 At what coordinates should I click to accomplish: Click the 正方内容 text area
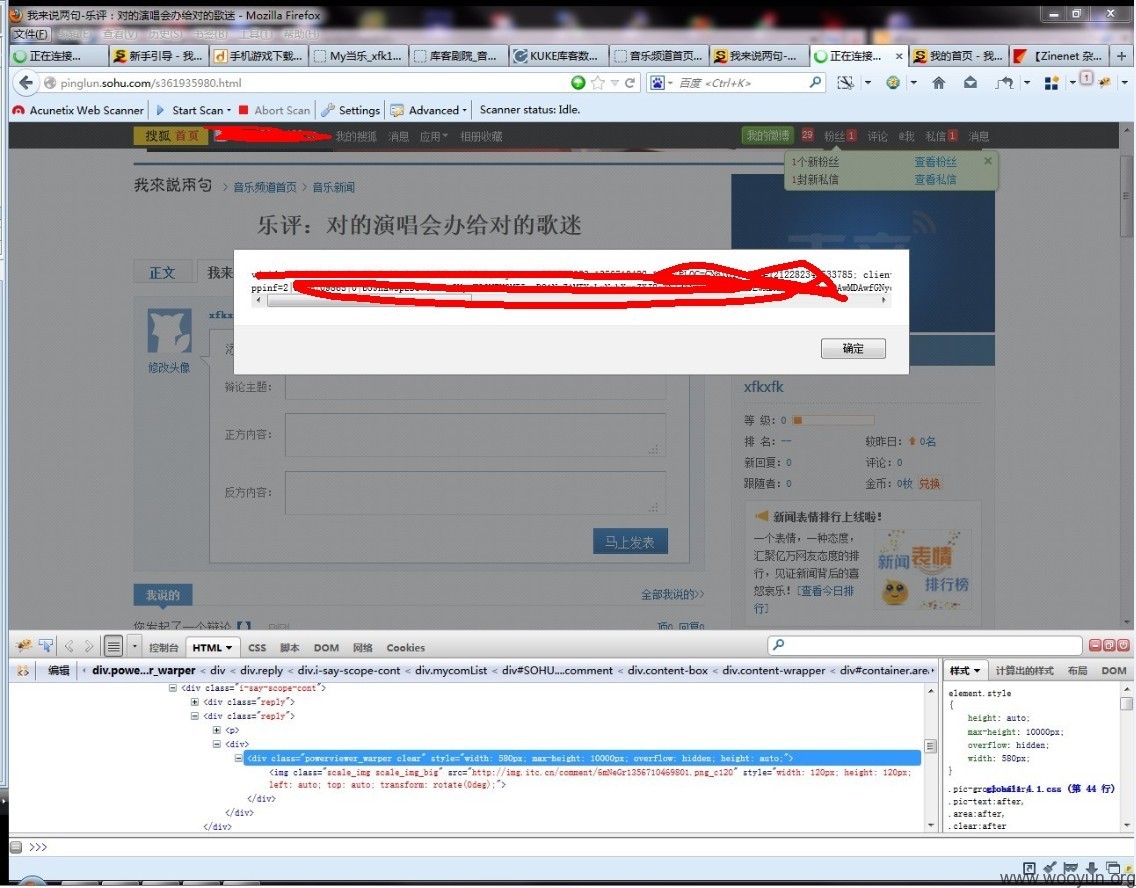(475, 435)
